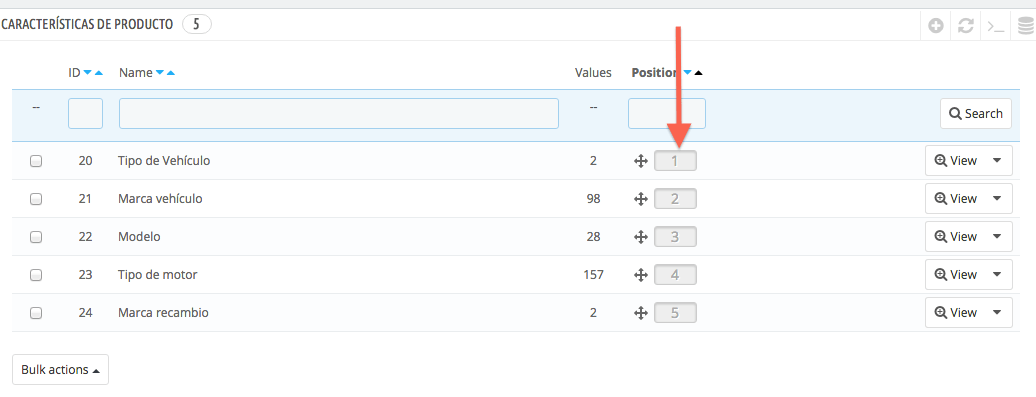The image size is (1036, 397).
Task: Sort by Name ascending arrow
Action: (170, 73)
